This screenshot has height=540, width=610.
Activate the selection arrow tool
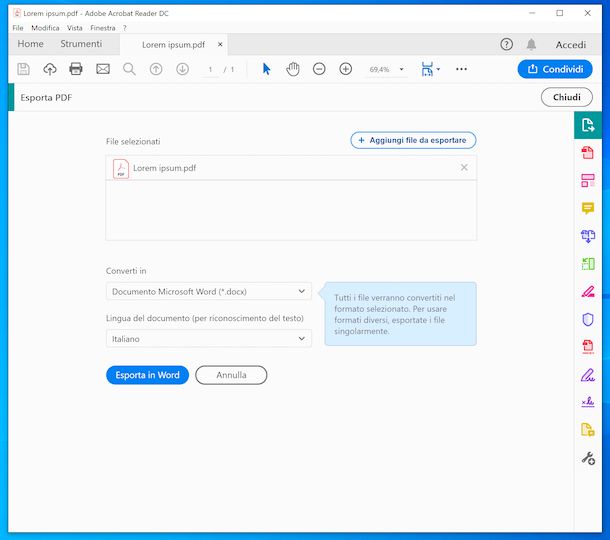pos(266,69)
